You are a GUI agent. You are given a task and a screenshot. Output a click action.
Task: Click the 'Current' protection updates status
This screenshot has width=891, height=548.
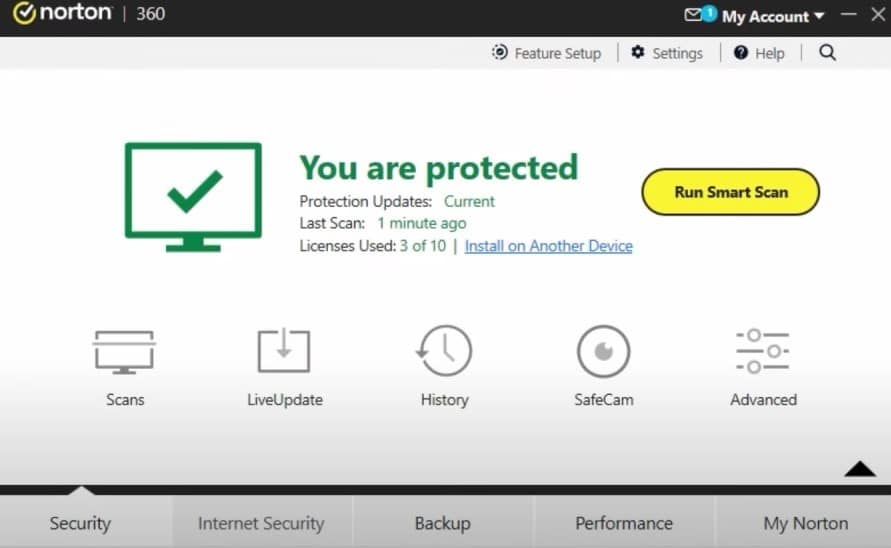coord(469,201)
